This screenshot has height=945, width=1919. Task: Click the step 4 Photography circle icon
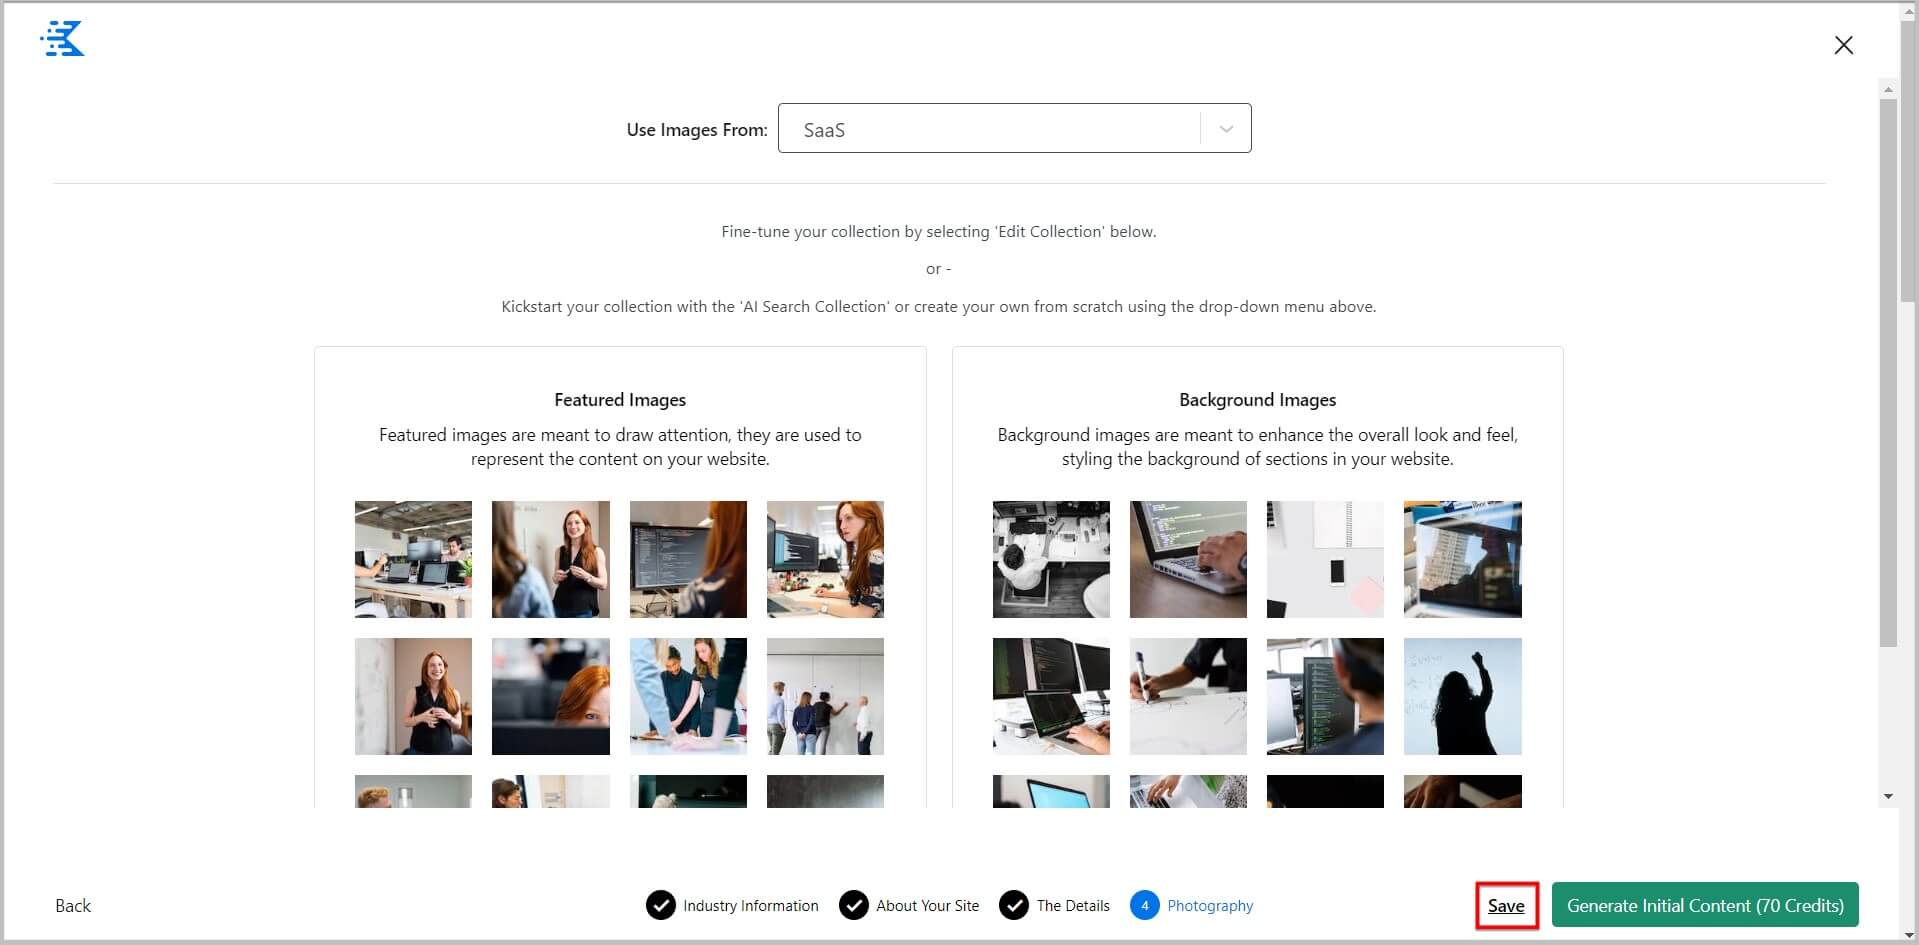(1144, 905)
